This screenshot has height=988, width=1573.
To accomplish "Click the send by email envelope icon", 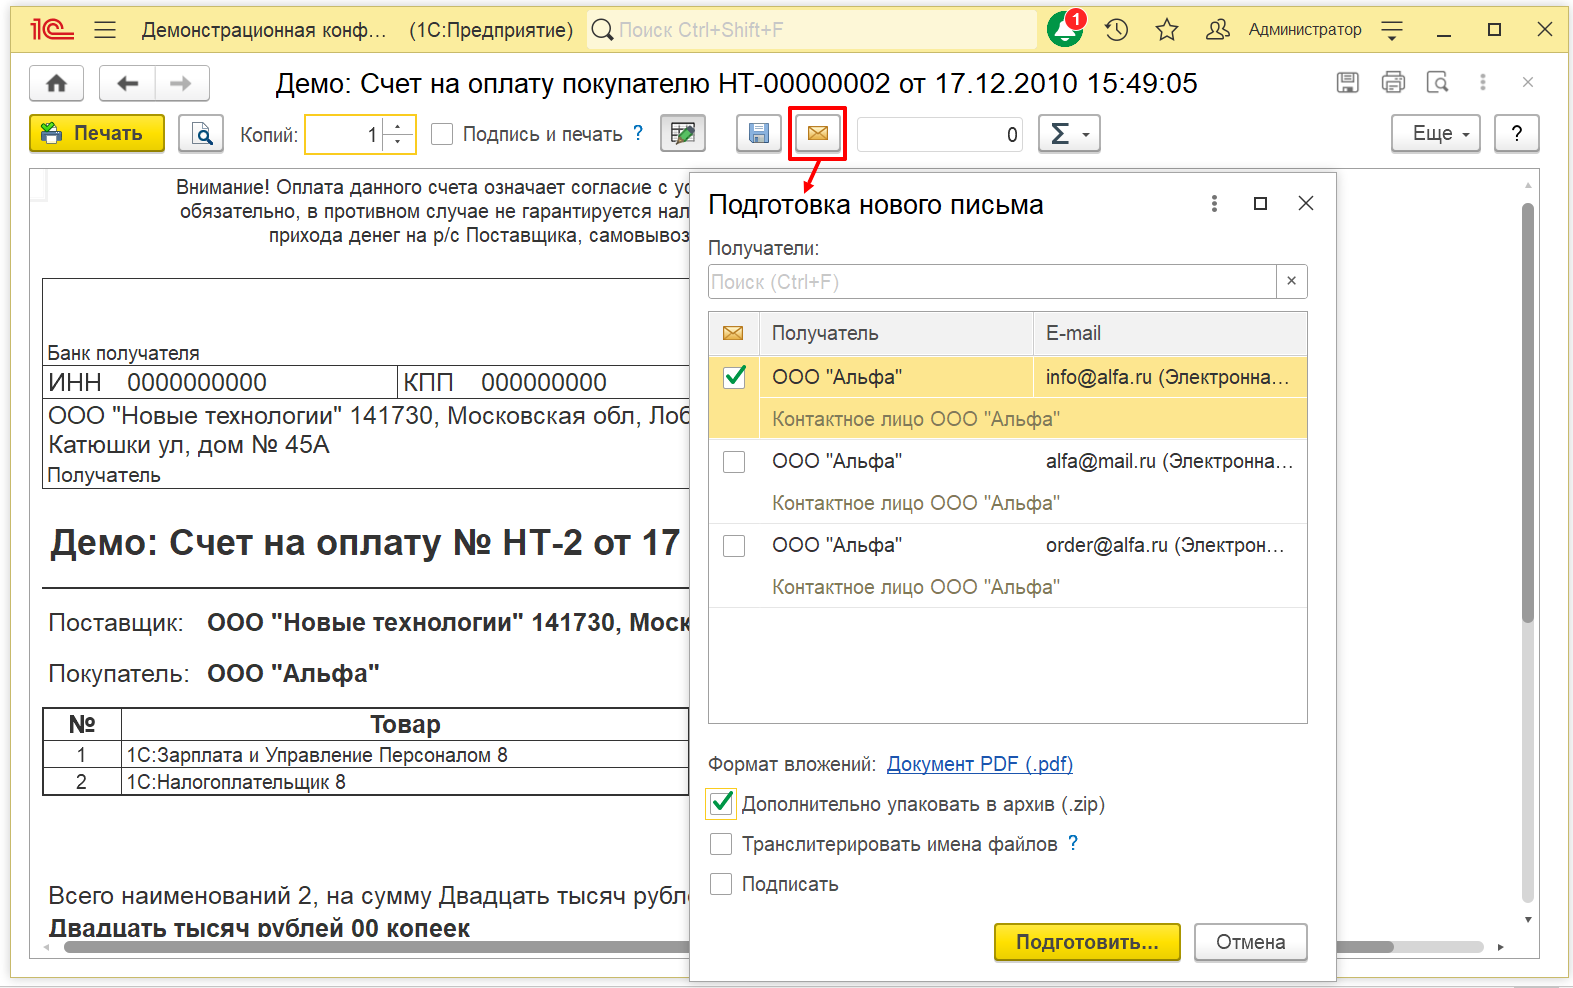I will point(818,133).
